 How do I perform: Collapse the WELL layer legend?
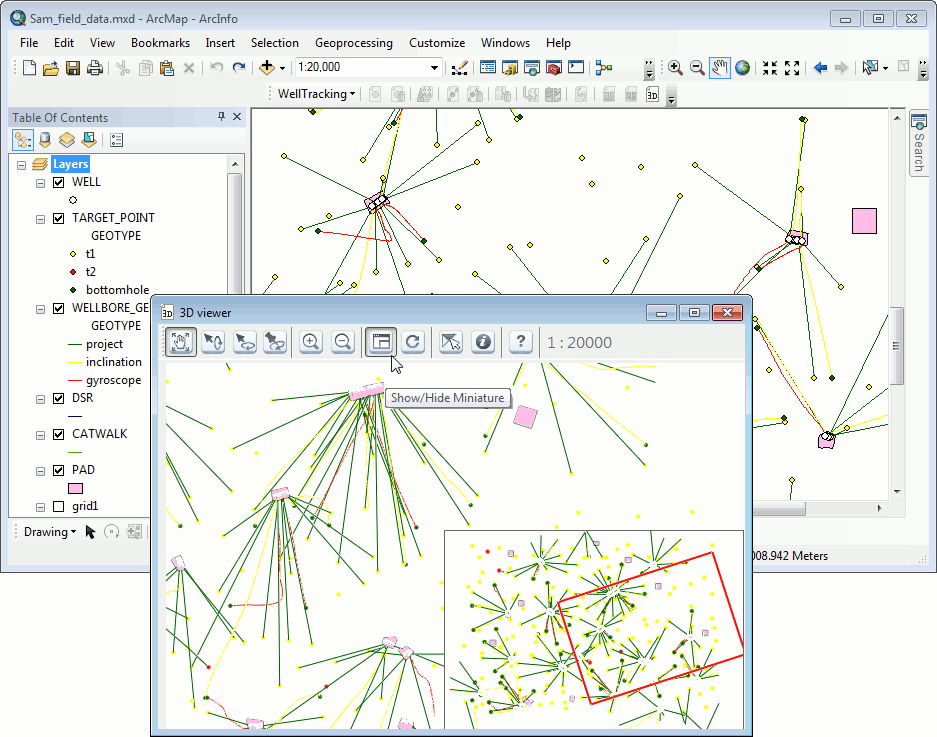[x=41, y=183]
